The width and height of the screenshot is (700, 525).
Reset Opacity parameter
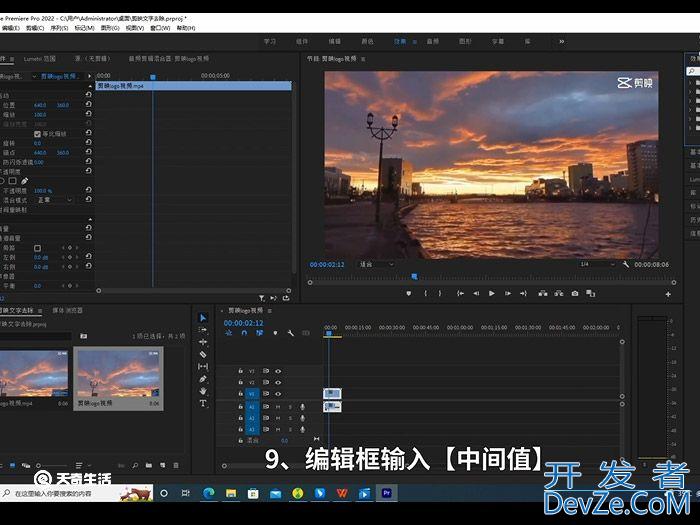88,190
